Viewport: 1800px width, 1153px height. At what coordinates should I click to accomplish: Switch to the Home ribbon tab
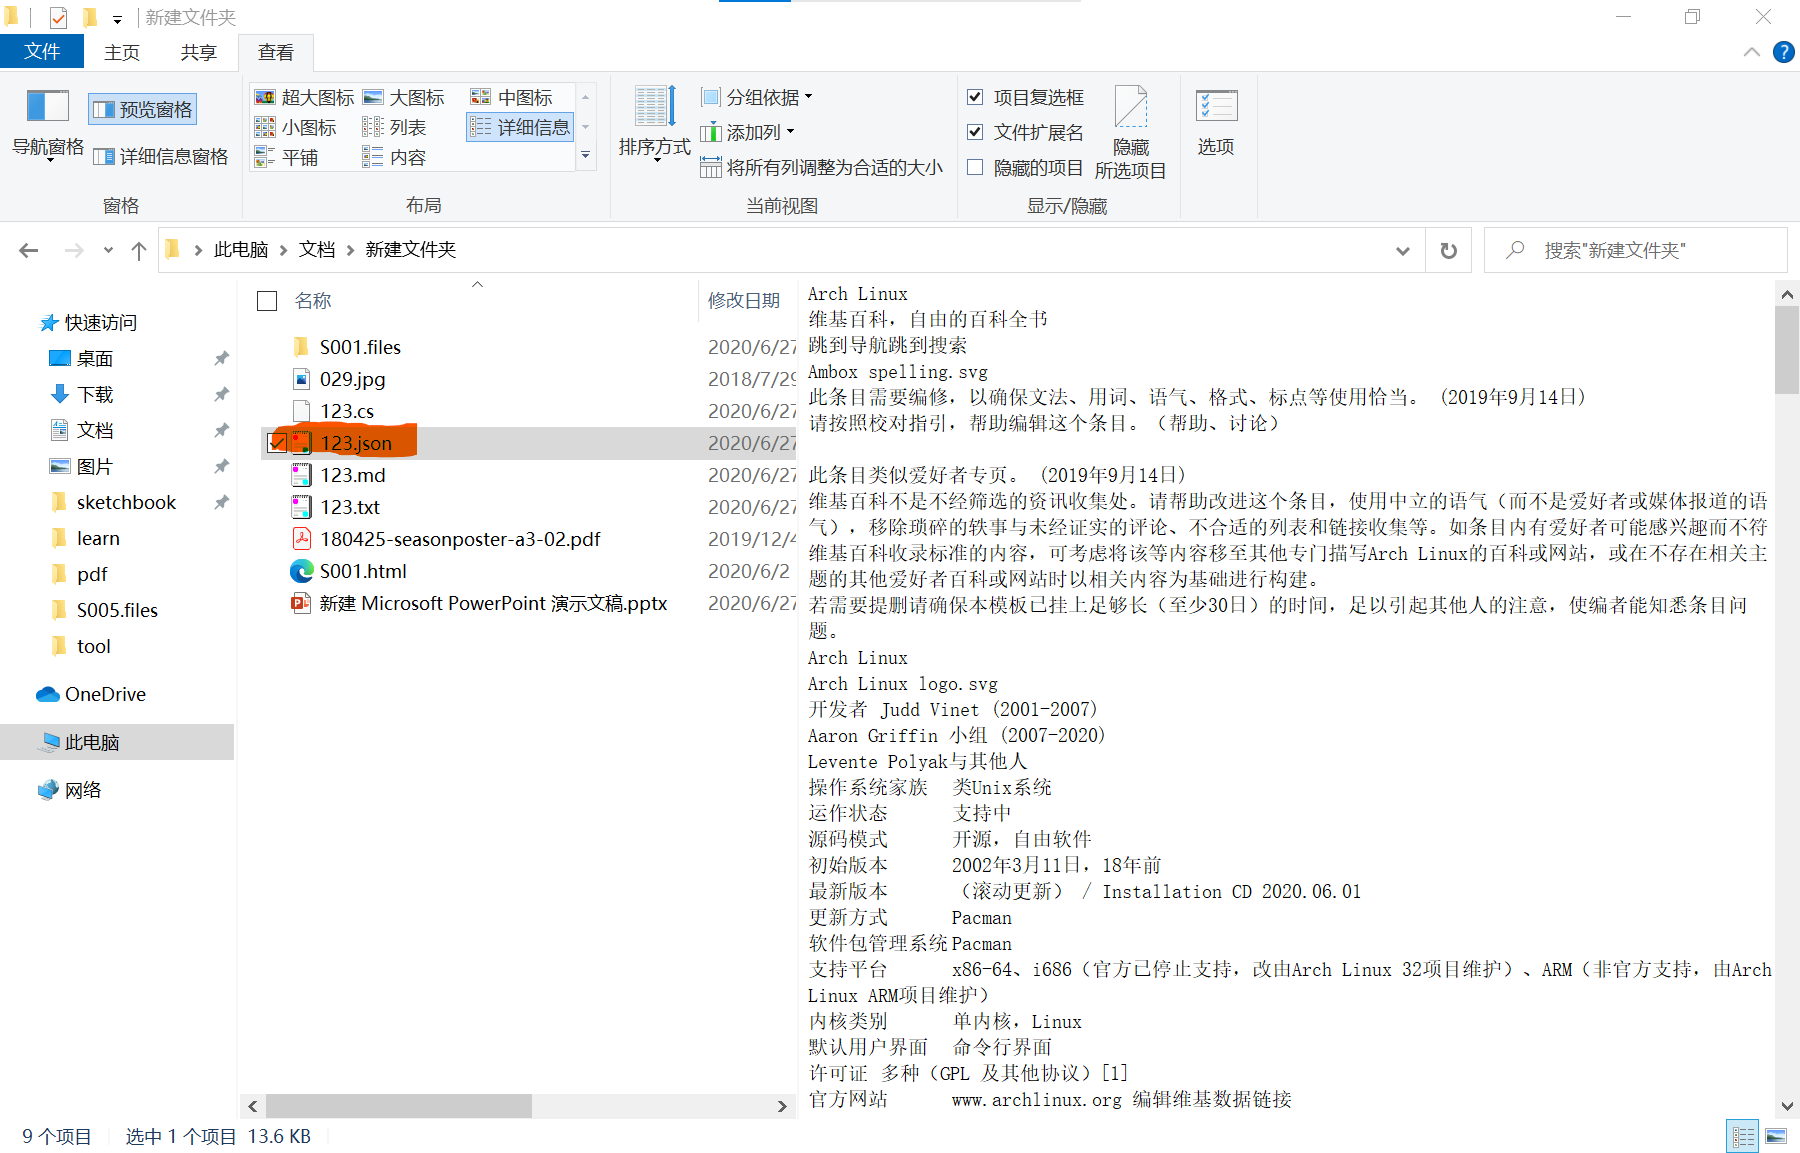coord(122,52)
